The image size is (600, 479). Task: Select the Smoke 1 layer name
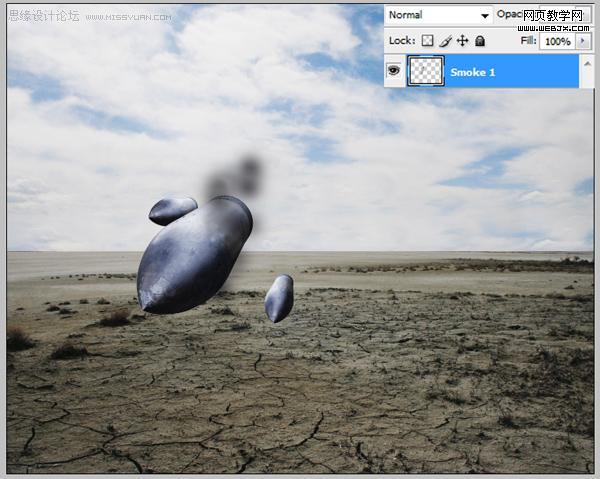click(x=473, y=72)
